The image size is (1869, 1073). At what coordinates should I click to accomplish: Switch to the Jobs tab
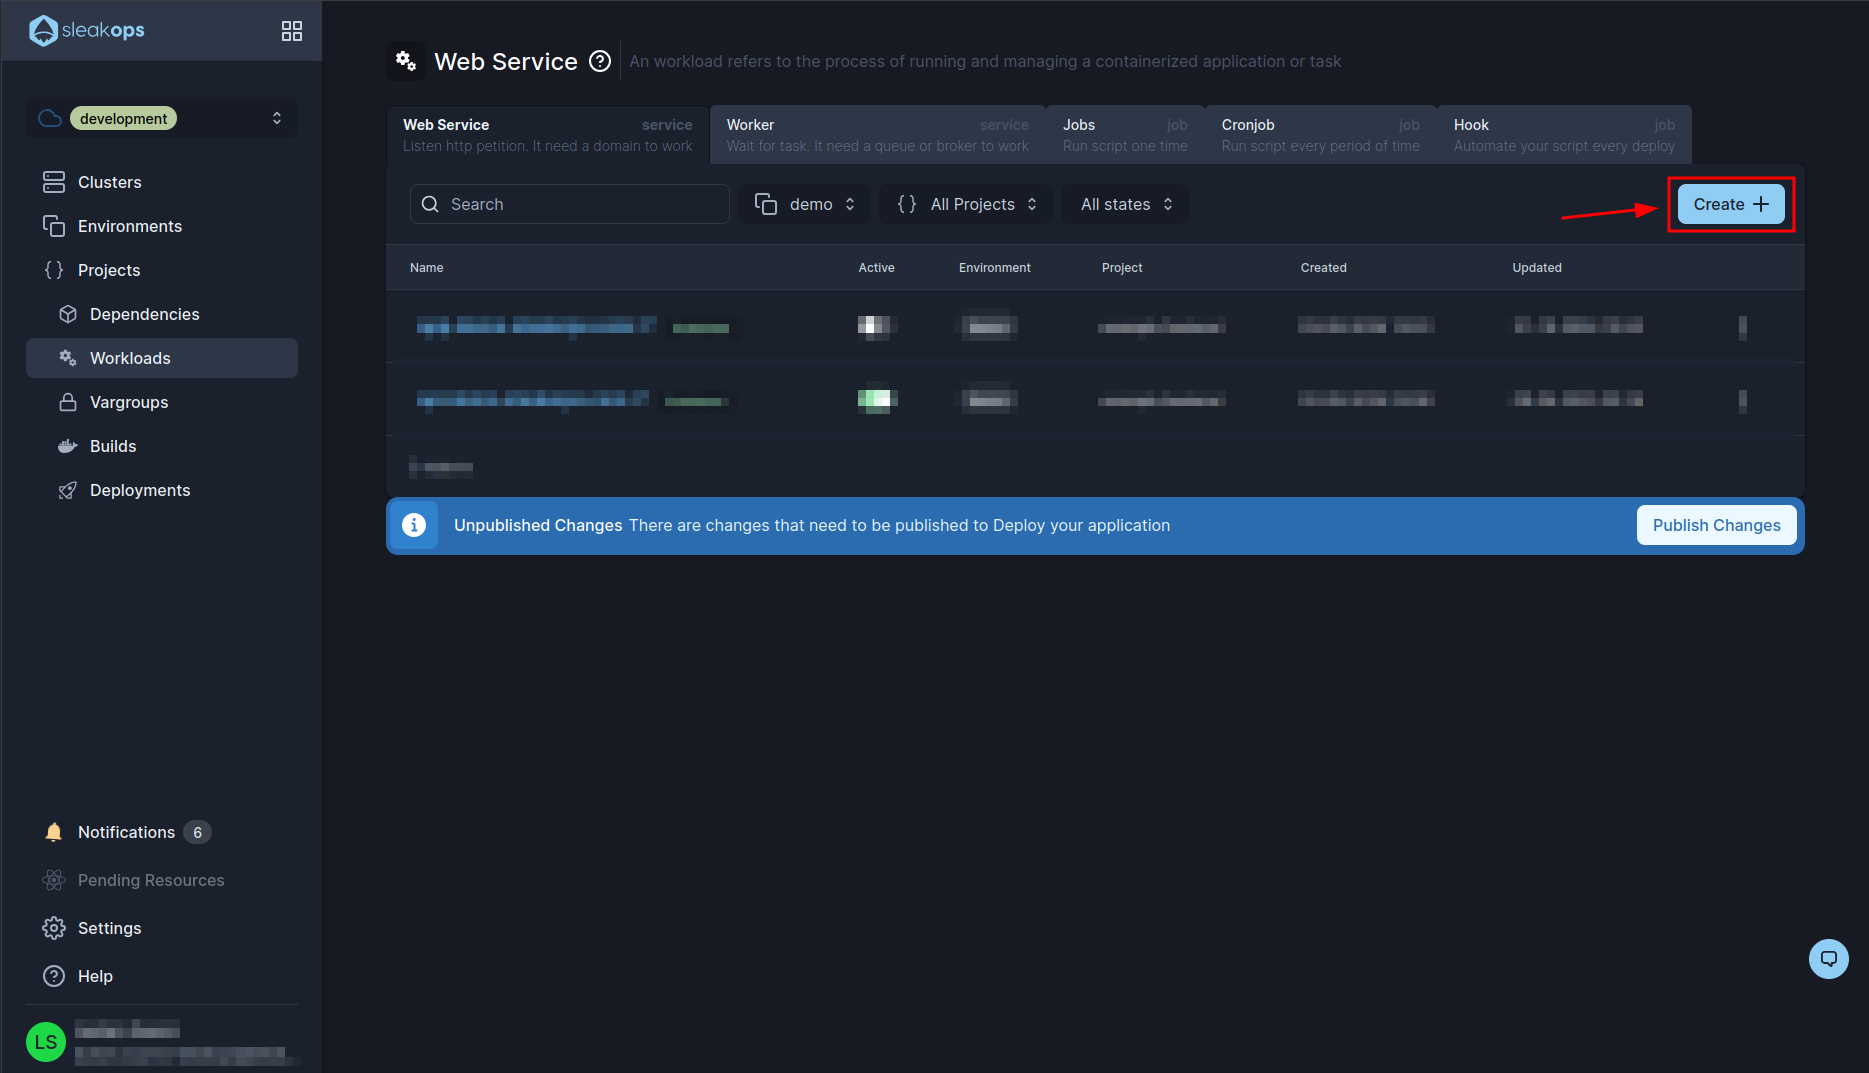[x=1125, y=135]
